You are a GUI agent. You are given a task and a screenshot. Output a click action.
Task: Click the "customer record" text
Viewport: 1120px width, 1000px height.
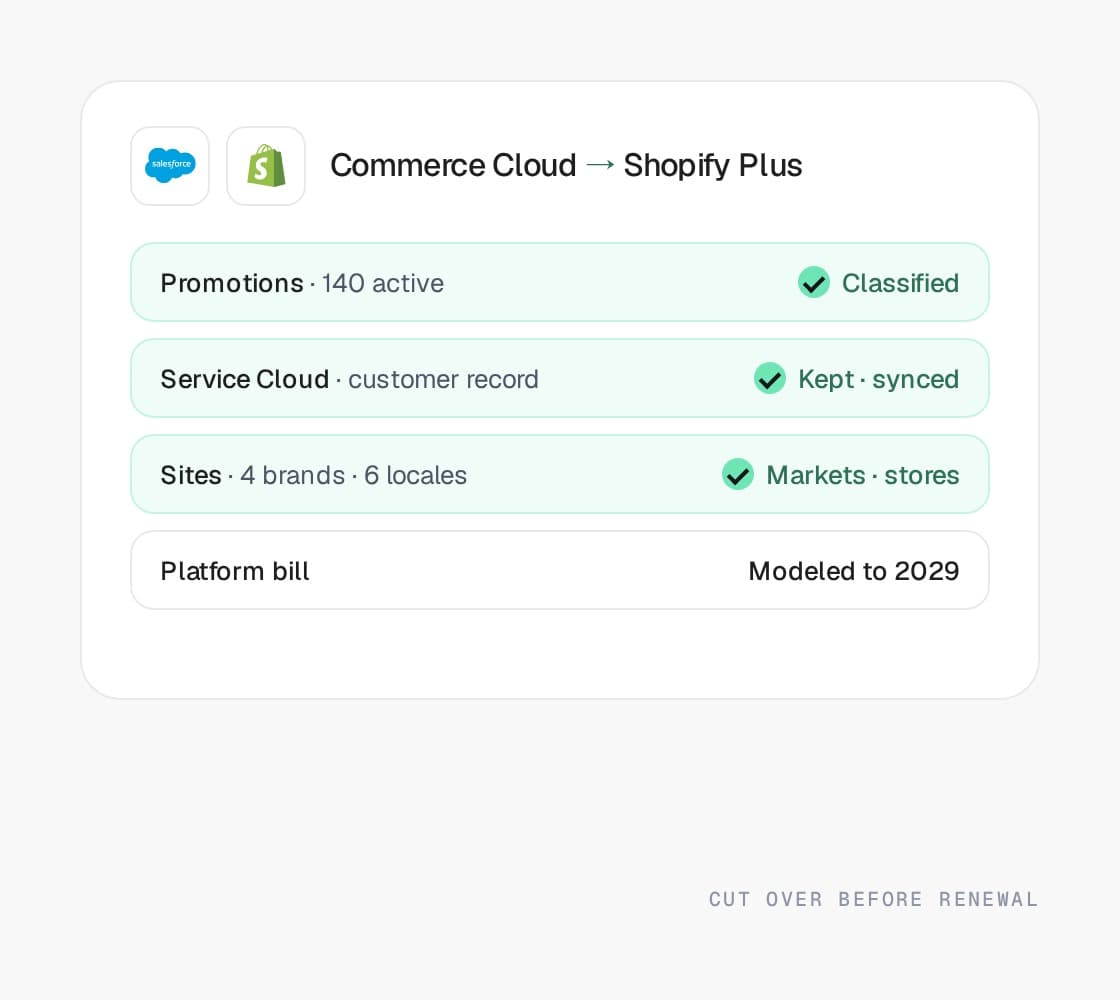(443, 379)
